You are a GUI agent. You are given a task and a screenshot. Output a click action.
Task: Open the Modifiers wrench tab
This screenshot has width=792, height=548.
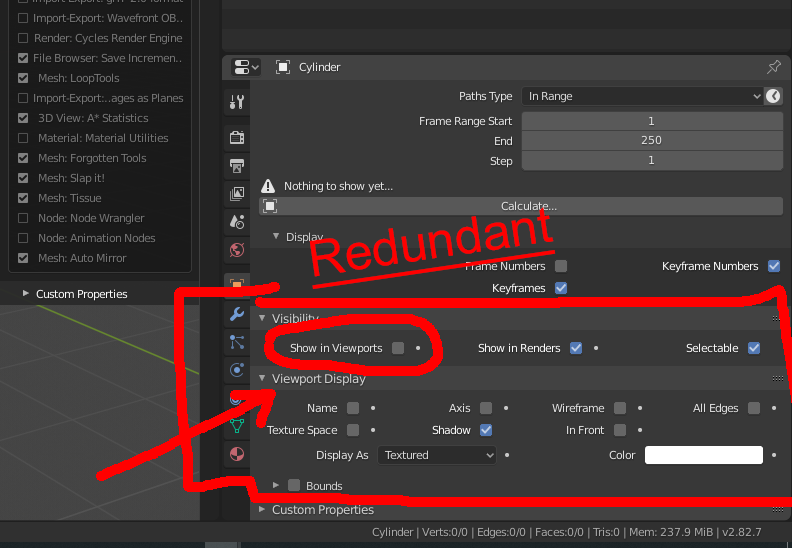click(236, 314)
